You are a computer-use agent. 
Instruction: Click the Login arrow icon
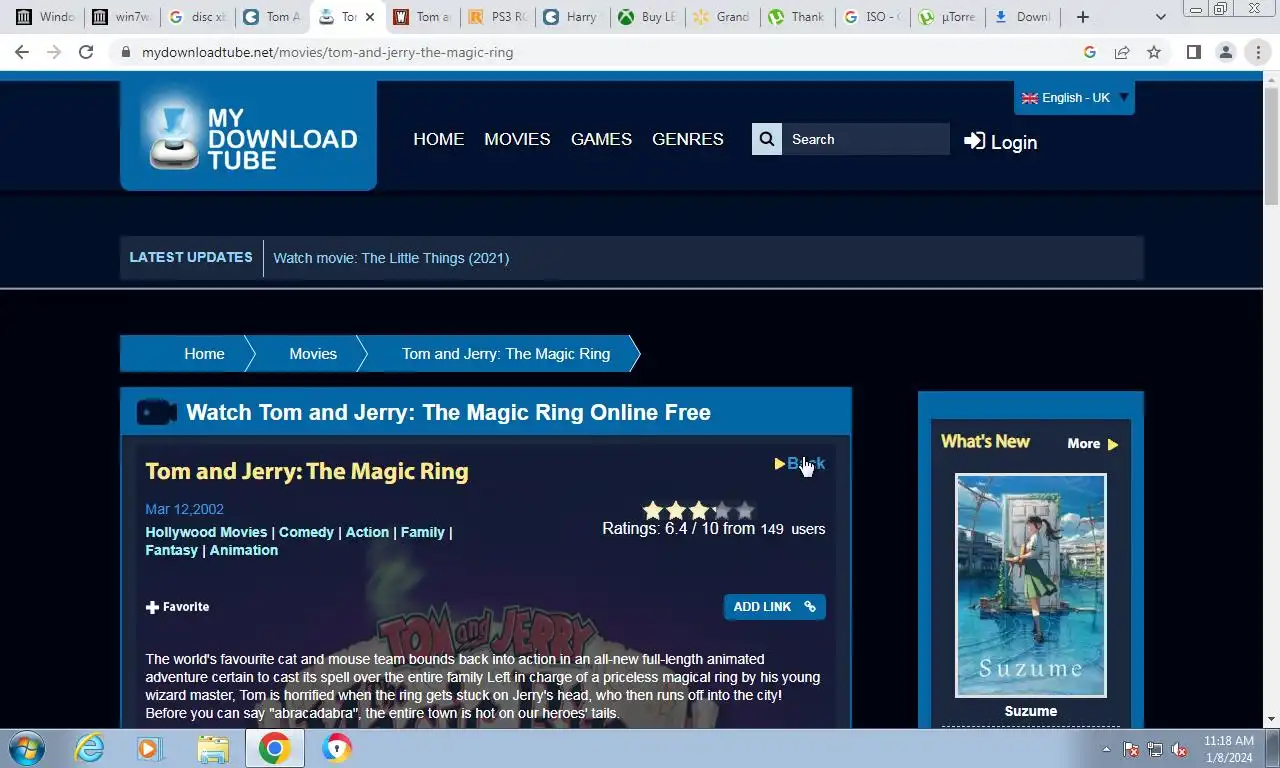[x=974, y=141]
